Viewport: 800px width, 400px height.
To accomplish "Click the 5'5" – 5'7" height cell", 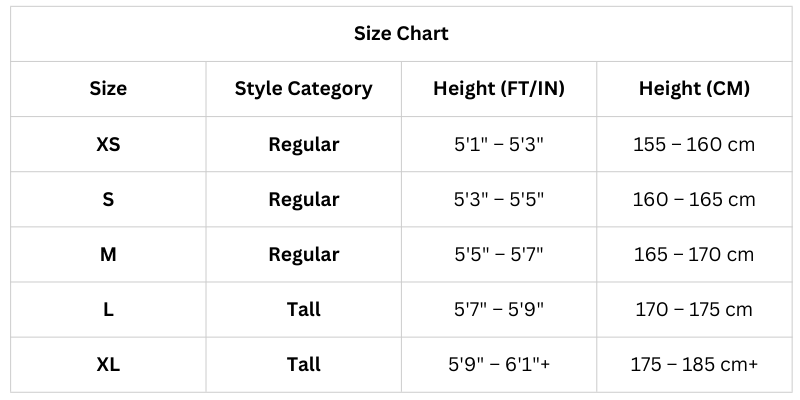I will point(498,254).
